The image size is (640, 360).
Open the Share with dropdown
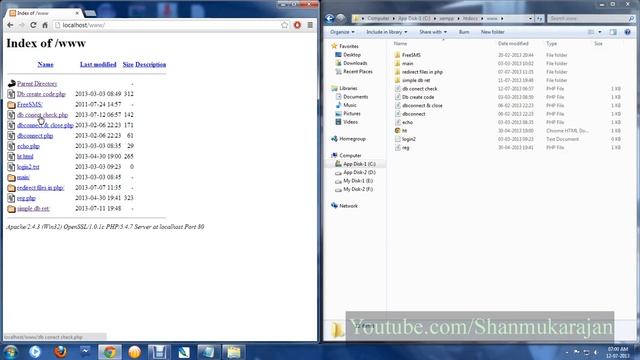[x=433, y=32]
